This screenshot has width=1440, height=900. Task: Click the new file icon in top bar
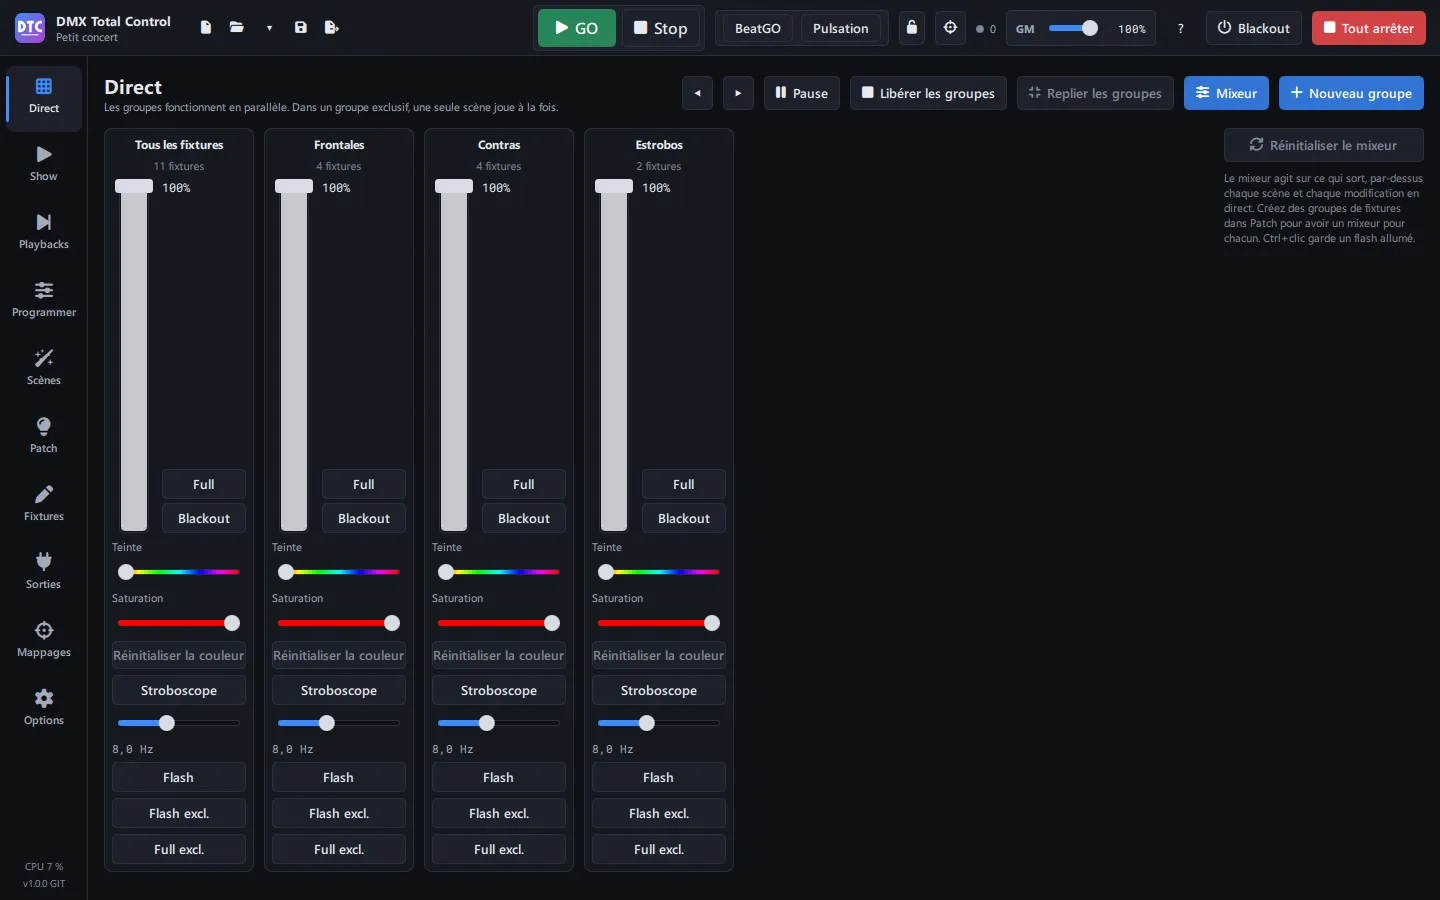[205, 28]
